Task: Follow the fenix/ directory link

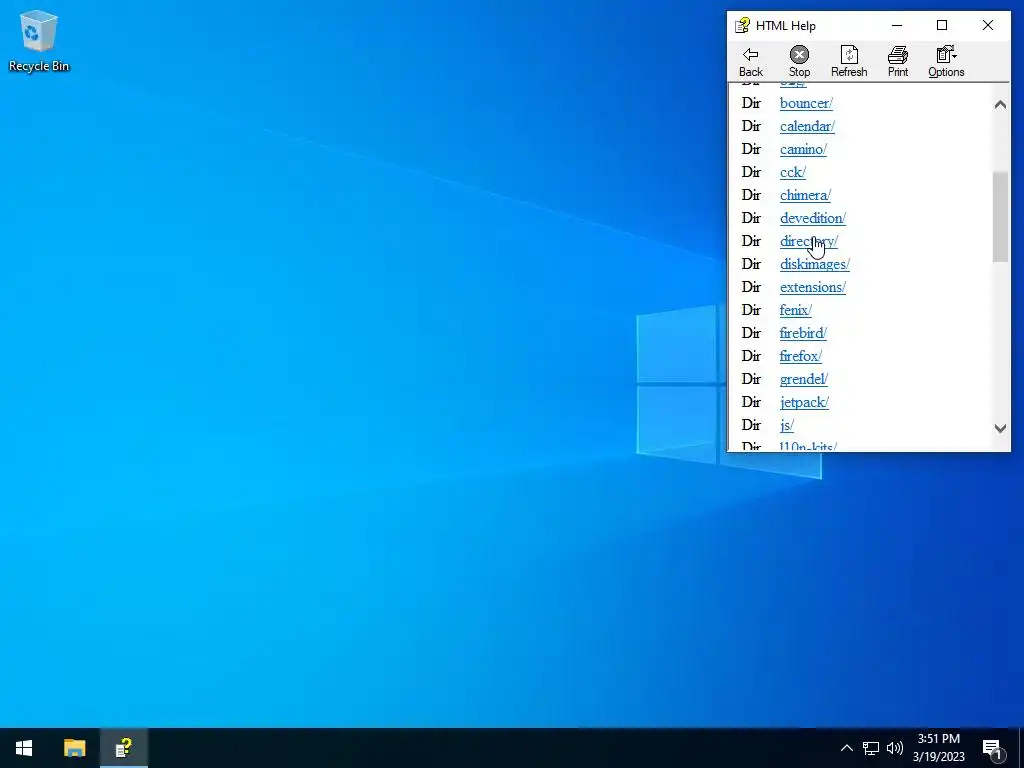Action: point(795,310)
